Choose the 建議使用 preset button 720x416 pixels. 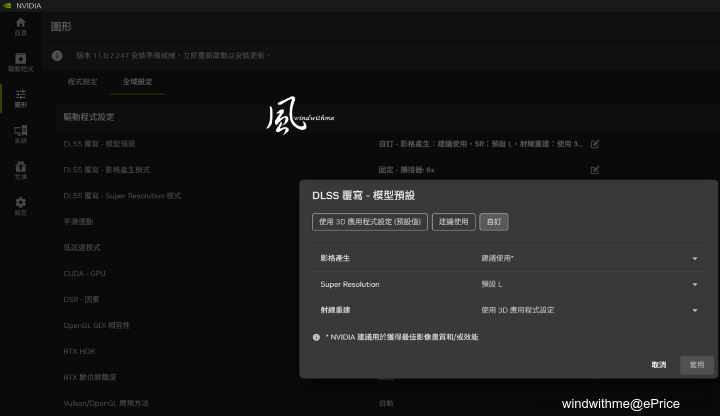453,222
